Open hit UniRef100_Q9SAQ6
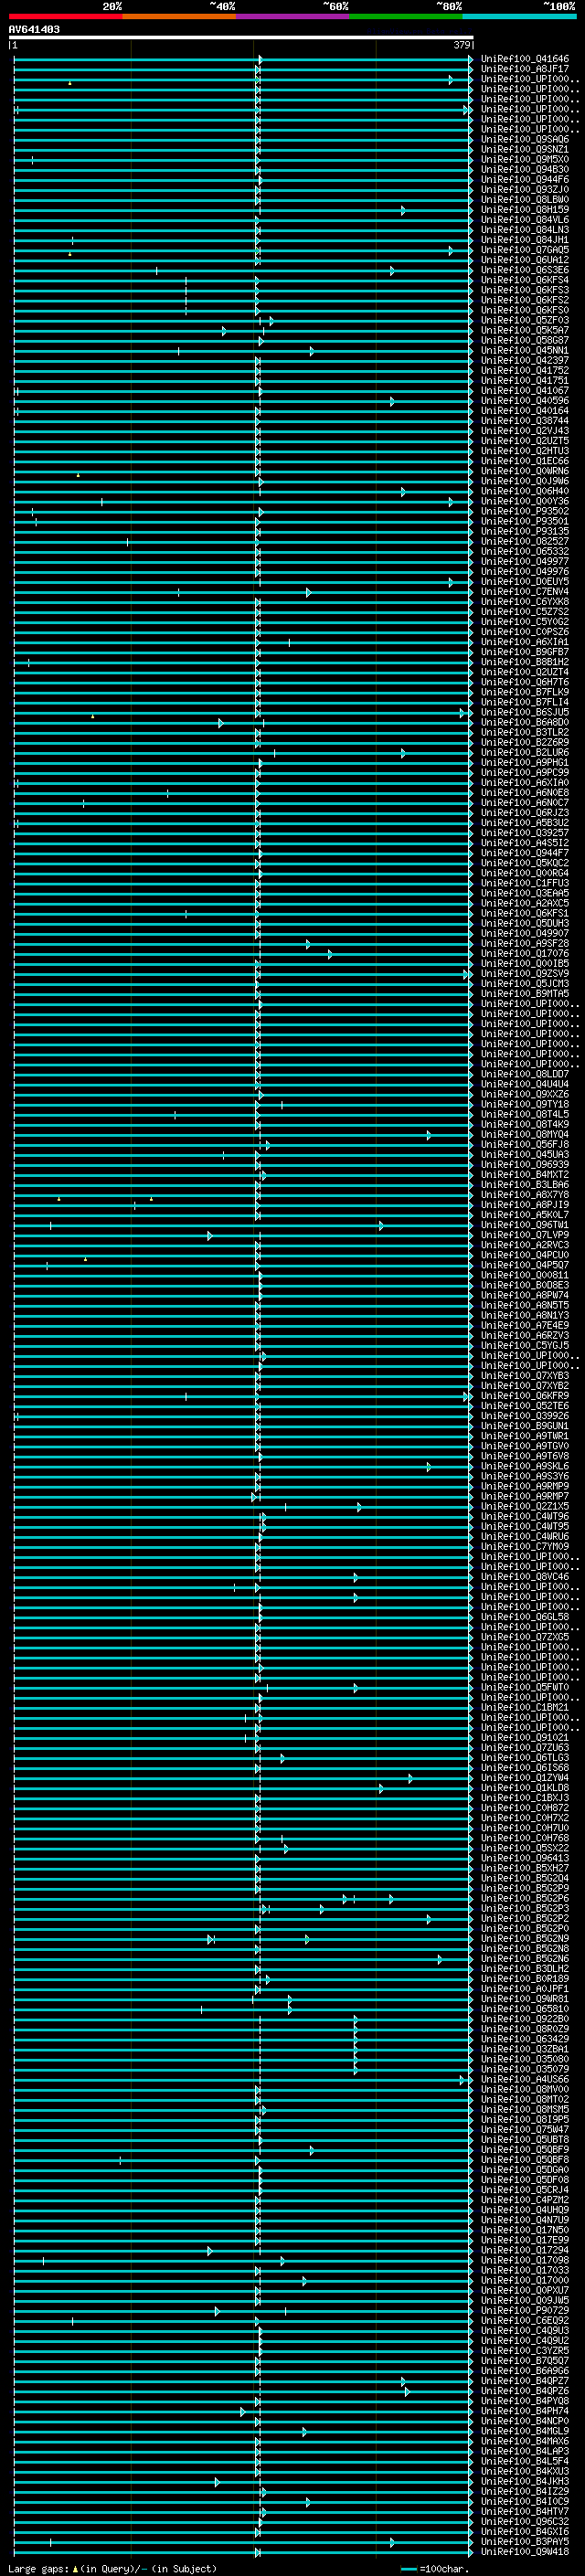 (x=525, y=140)
